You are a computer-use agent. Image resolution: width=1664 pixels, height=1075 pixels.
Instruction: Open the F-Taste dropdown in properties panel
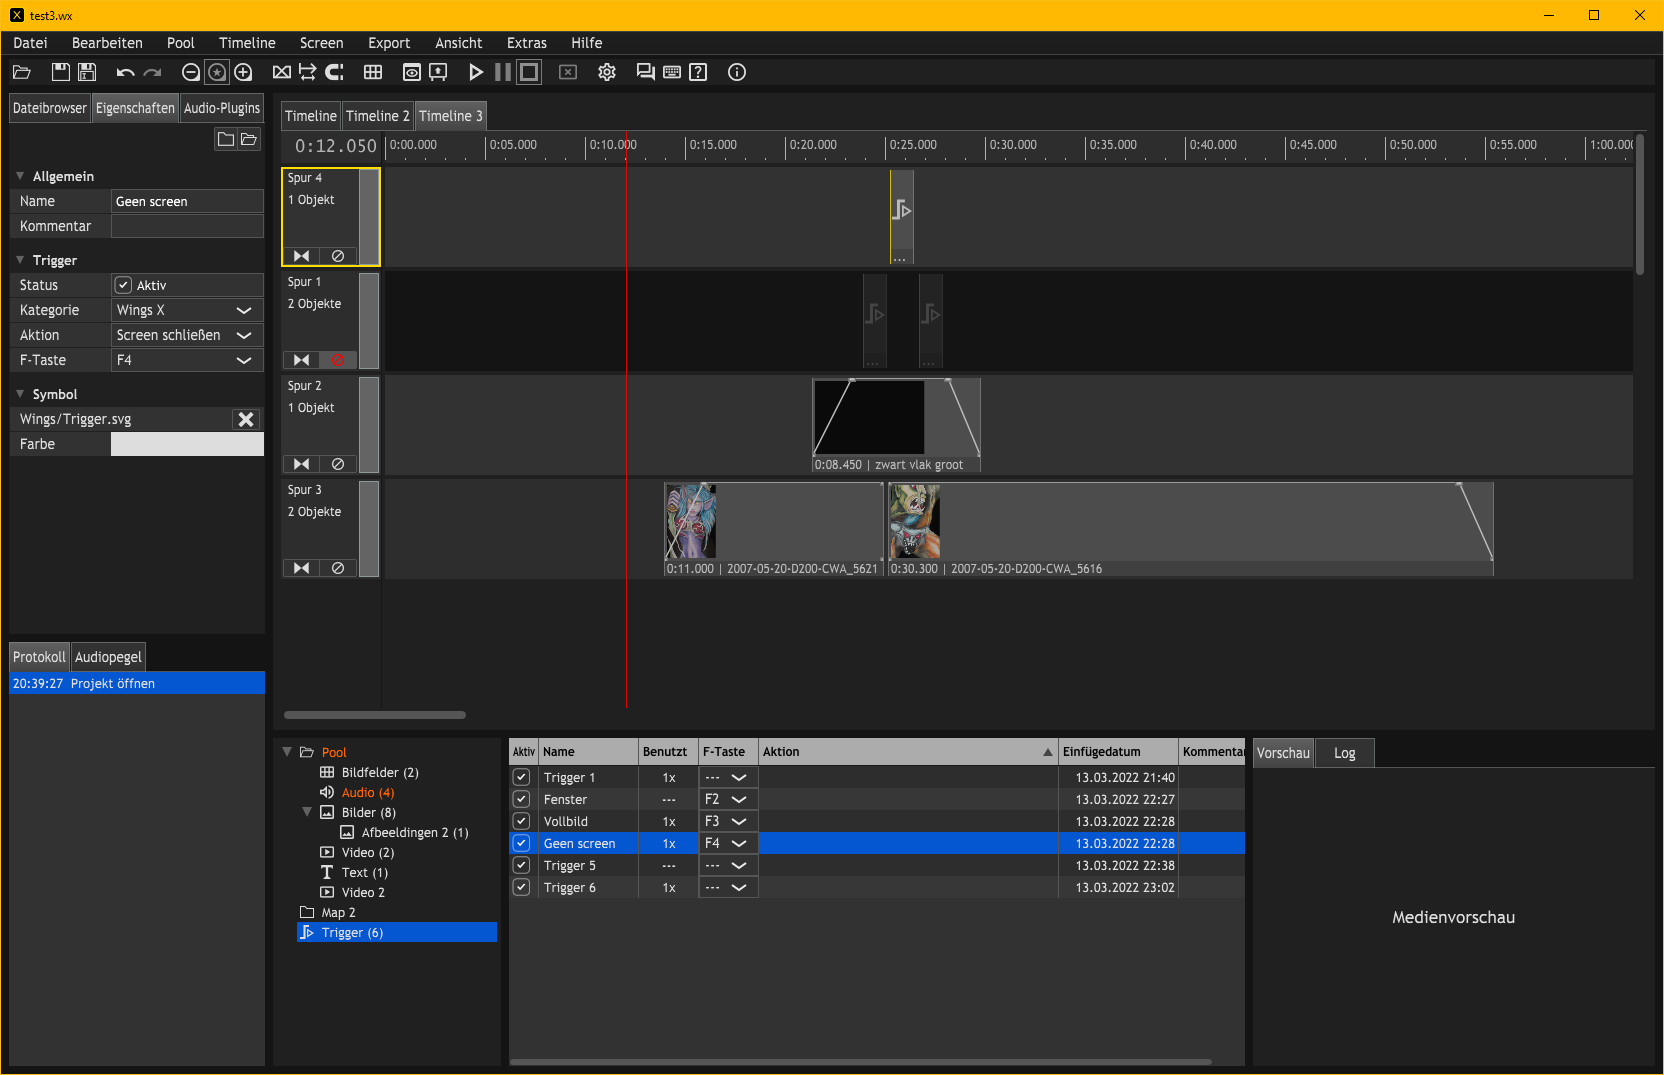pyautogui.click(x=187, y=360)
